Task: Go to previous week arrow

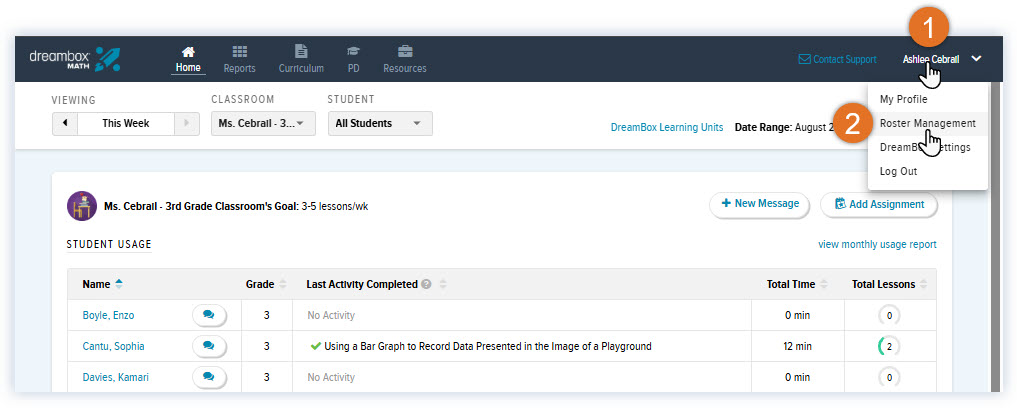Action: click(x=65, y=123)
